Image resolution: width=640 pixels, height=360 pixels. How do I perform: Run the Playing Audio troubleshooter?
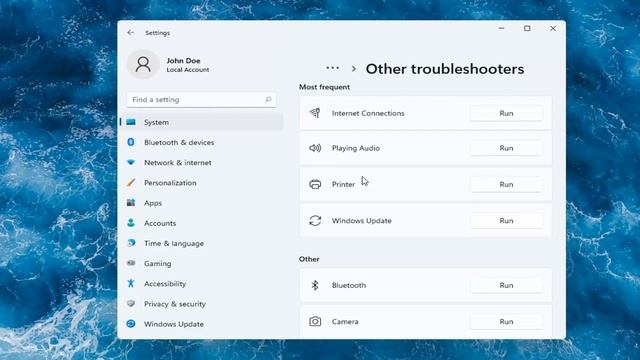point(506,148)
